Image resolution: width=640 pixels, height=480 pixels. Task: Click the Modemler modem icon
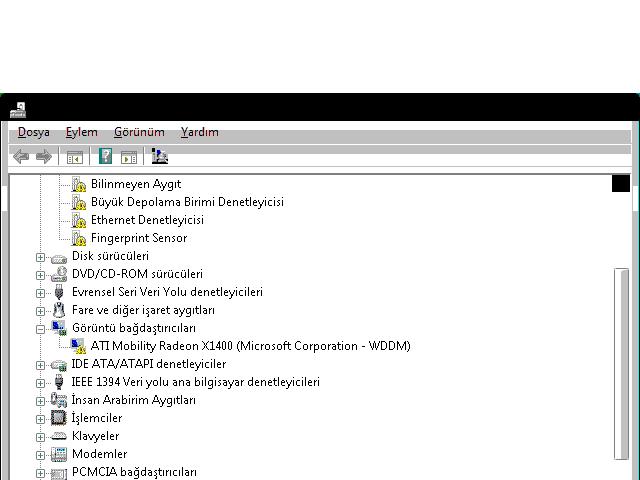click(59, 454)
